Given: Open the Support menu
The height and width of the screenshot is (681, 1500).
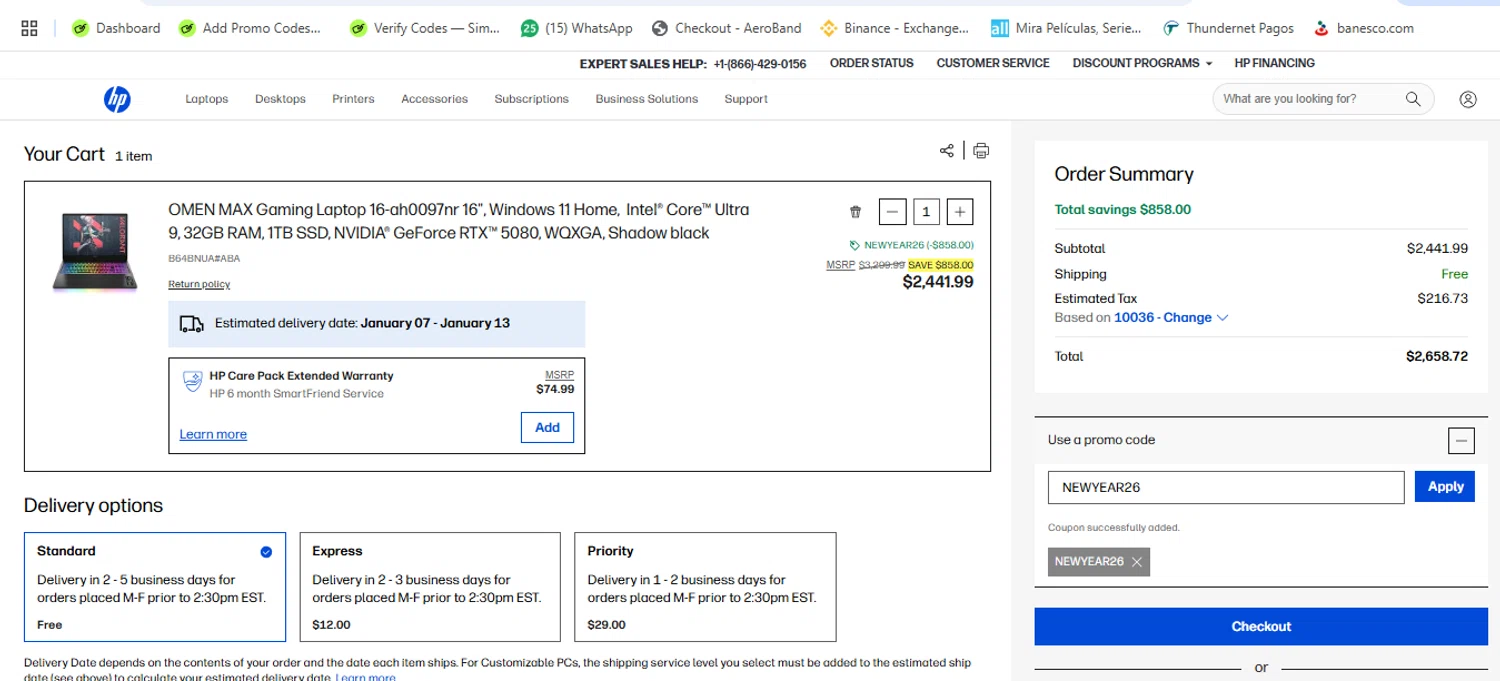Looking at the screenshot, I should [x=746, y=99].
